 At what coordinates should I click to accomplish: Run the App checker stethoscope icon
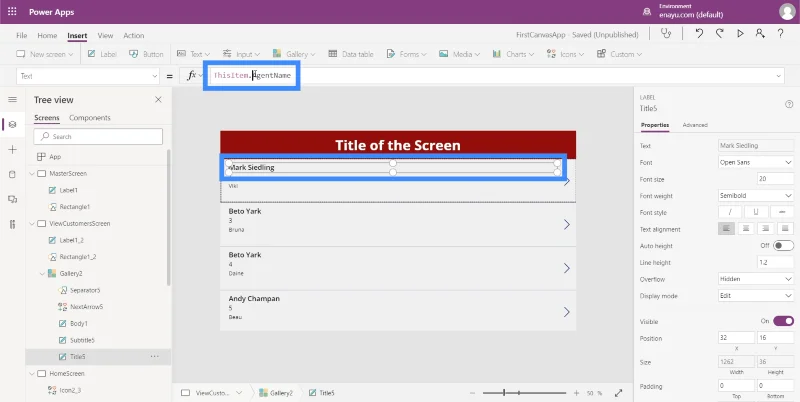tap(666, 34)
